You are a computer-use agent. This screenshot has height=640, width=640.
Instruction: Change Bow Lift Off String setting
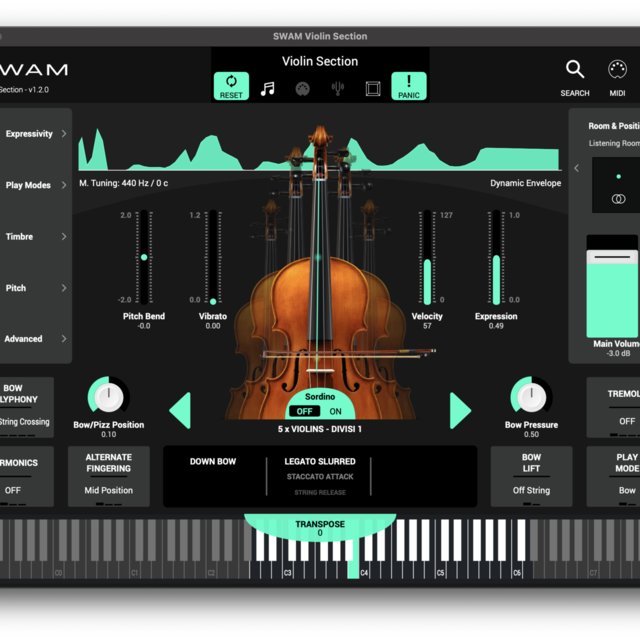pos(531,490)
